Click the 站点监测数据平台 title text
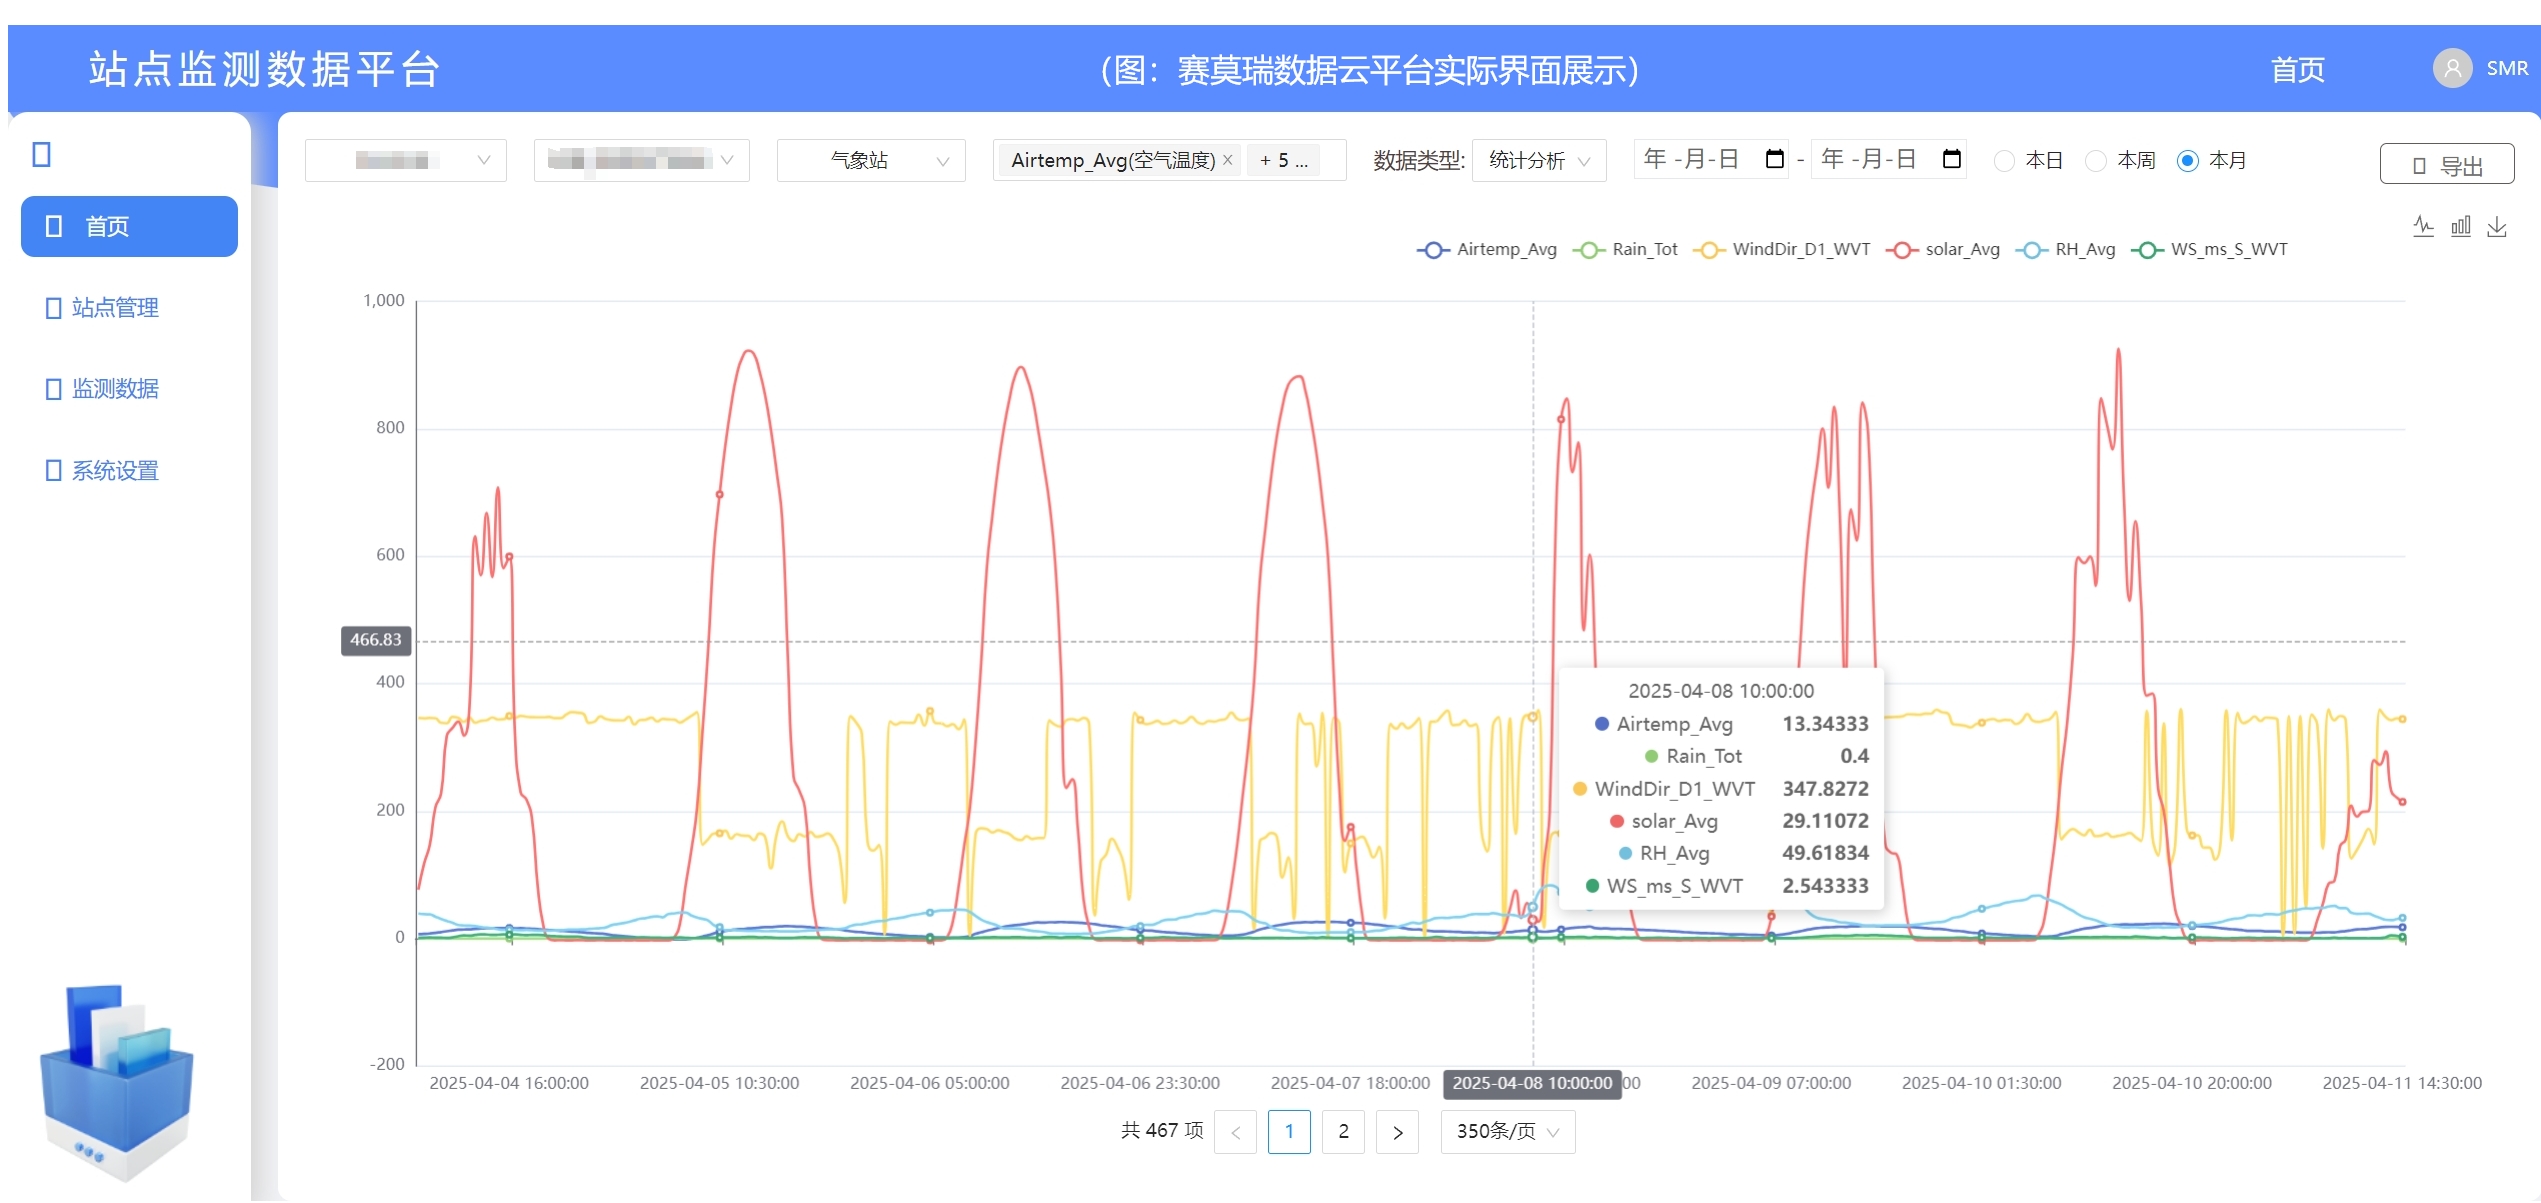 [x=264, y=70]
